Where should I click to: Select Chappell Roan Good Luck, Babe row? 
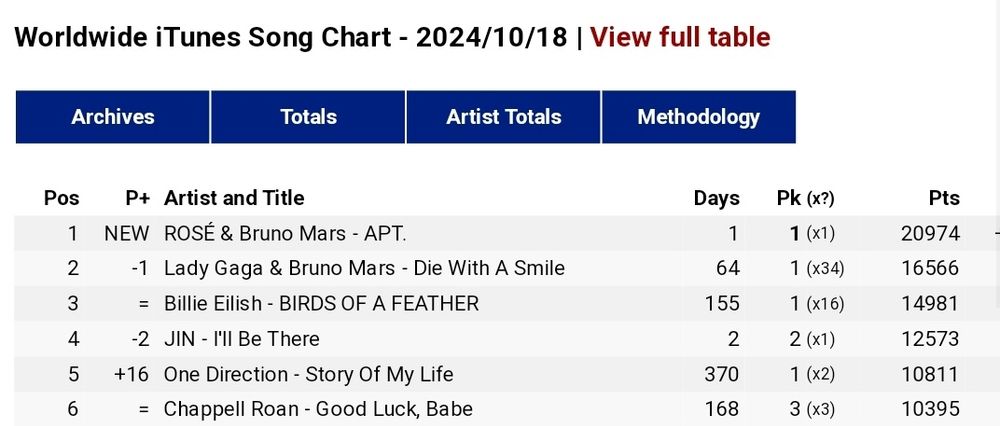(318, 409)
